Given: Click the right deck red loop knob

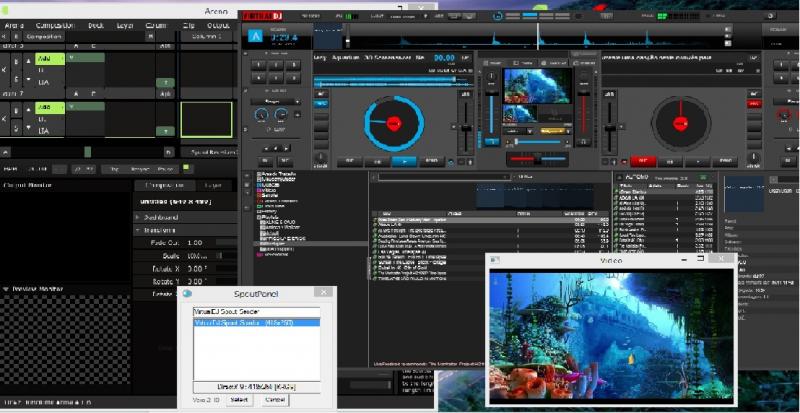Looking at the screenshot, I should click(x=784, y=116).
